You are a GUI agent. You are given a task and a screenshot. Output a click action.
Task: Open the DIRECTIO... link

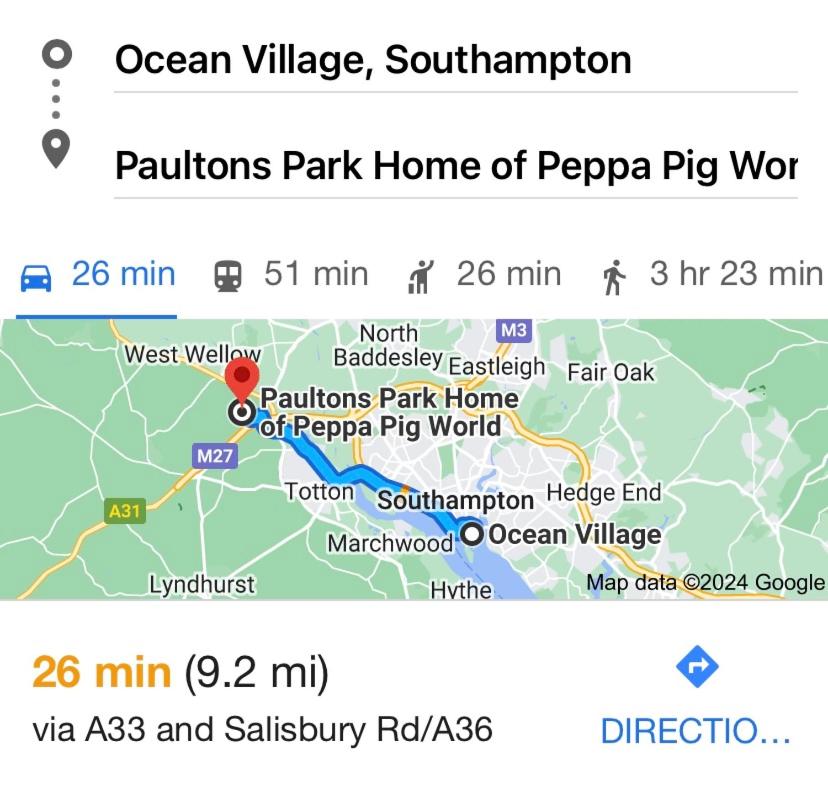point(695,731)
